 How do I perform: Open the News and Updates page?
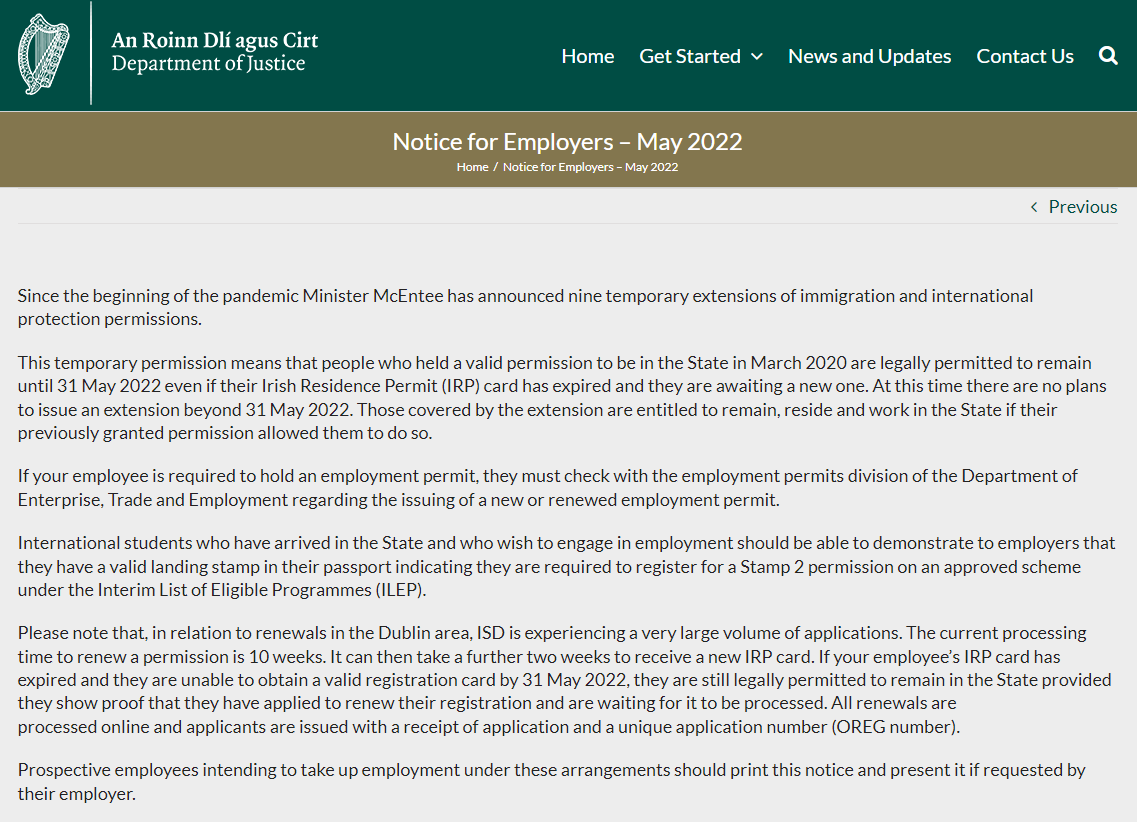869,56
